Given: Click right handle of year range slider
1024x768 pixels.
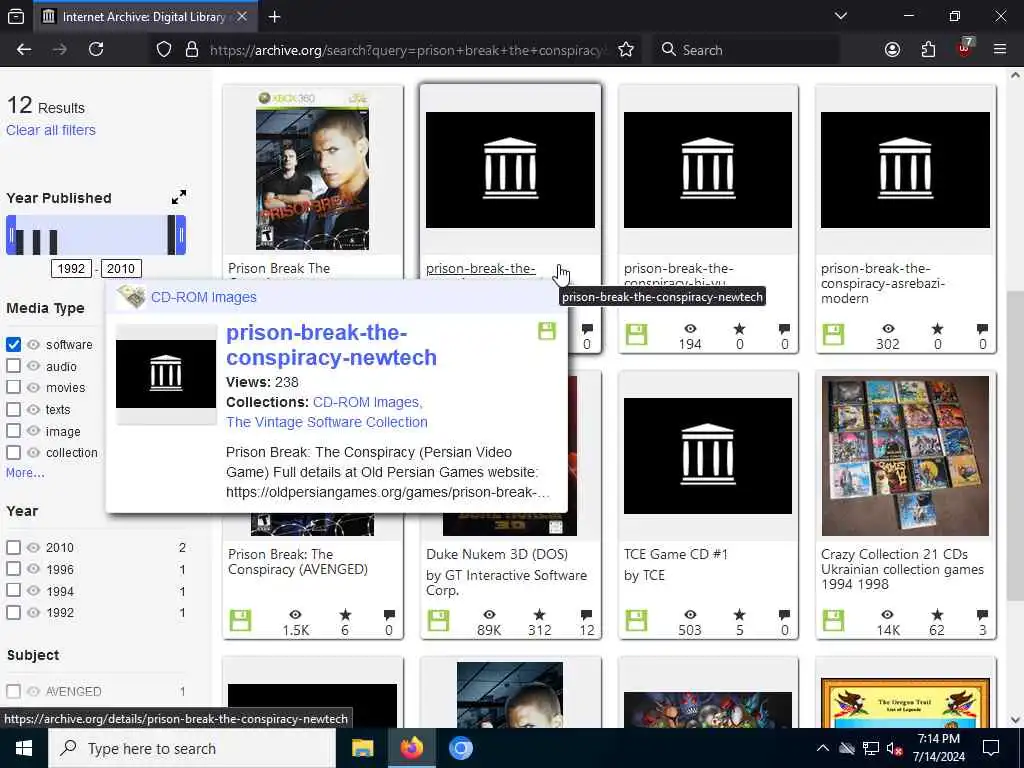Looking at the screenshot, I should [x=181, y=235].
